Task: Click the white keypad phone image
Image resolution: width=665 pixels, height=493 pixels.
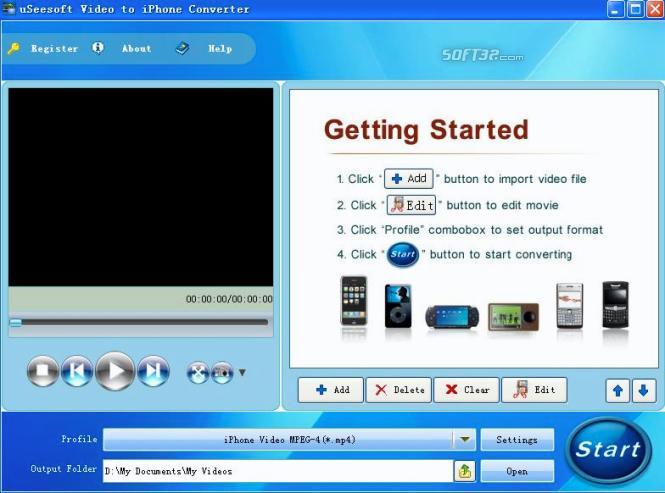Action: [570, 306]
